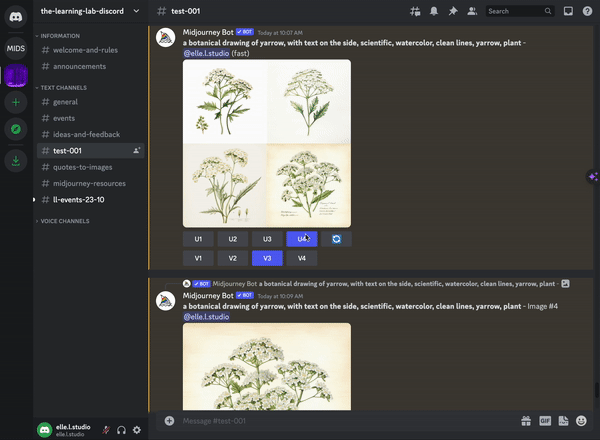Open notification settings bell icon

[x=434, y=11]
